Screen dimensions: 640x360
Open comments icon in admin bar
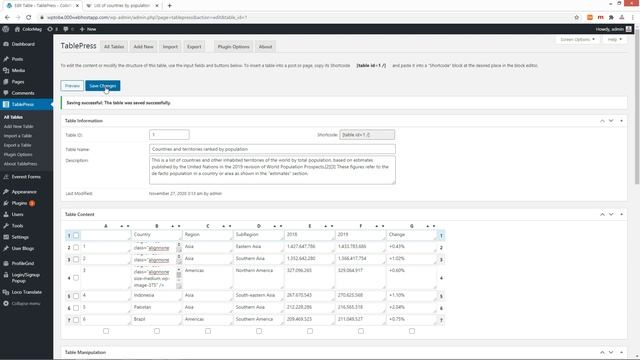pyautogui.click(x=65, y=29)
